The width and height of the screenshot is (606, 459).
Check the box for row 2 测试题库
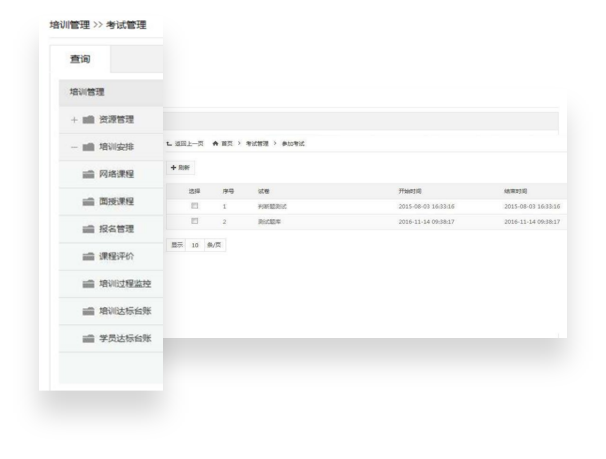(195, 221)
